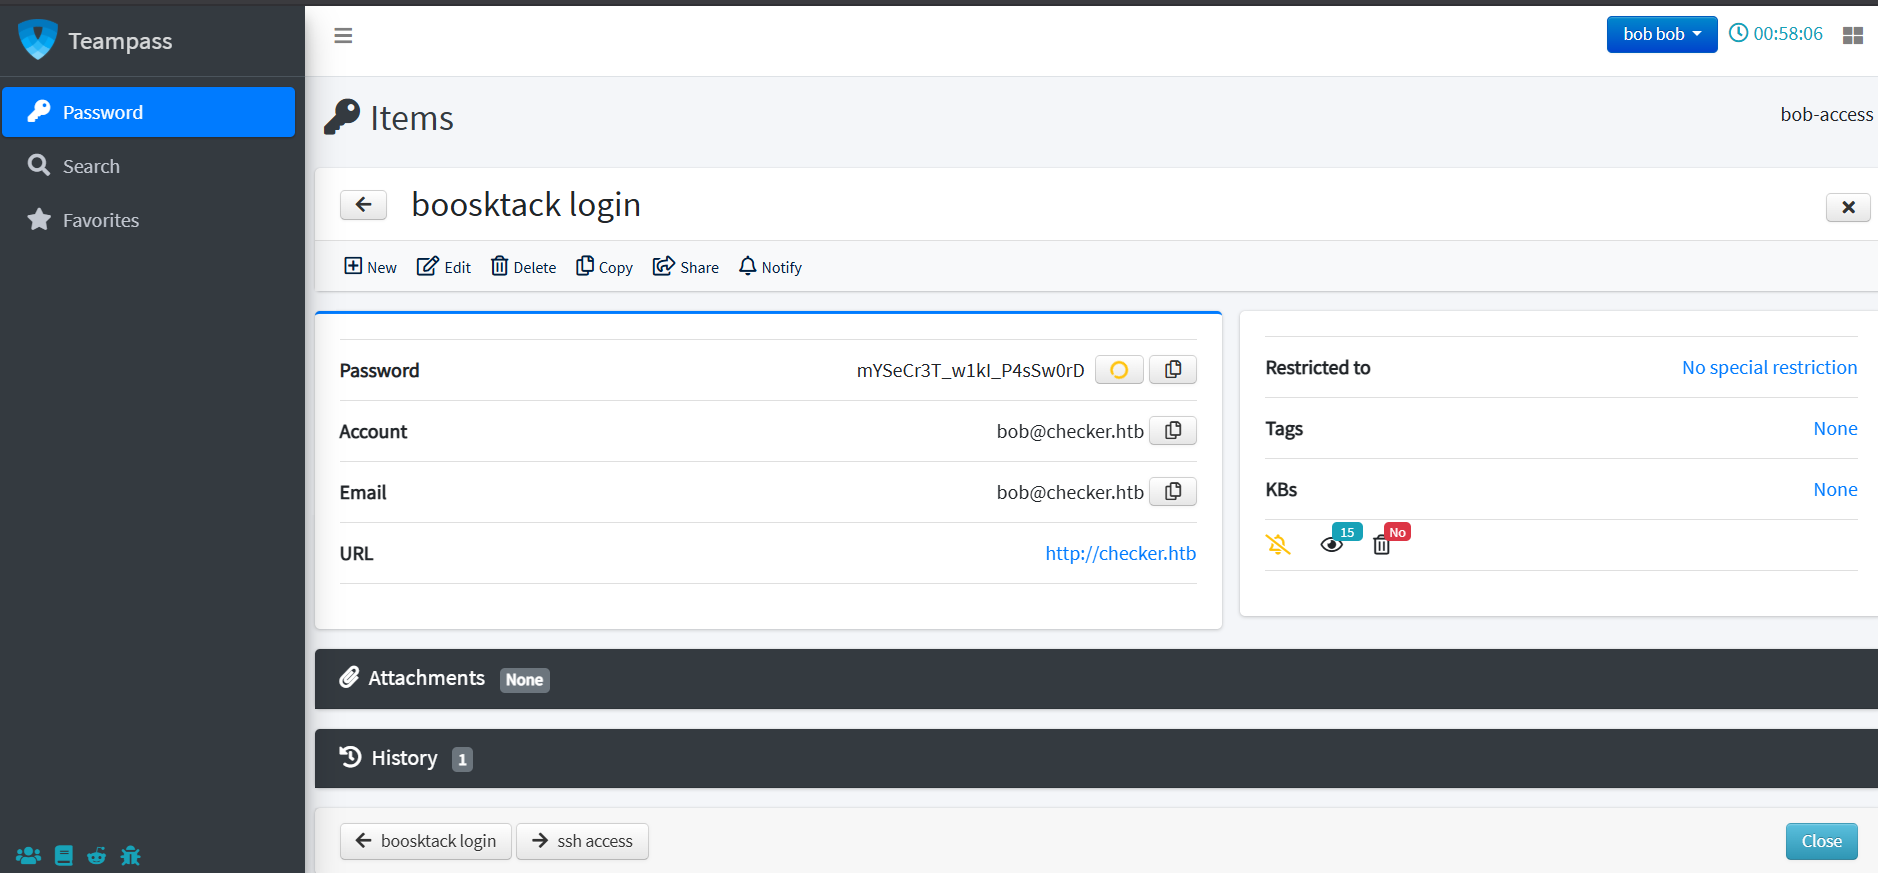1878x873 pixels.
Task: Click Notify in the item toolbar
Action: pyautogui.click(x=770, y=267)
